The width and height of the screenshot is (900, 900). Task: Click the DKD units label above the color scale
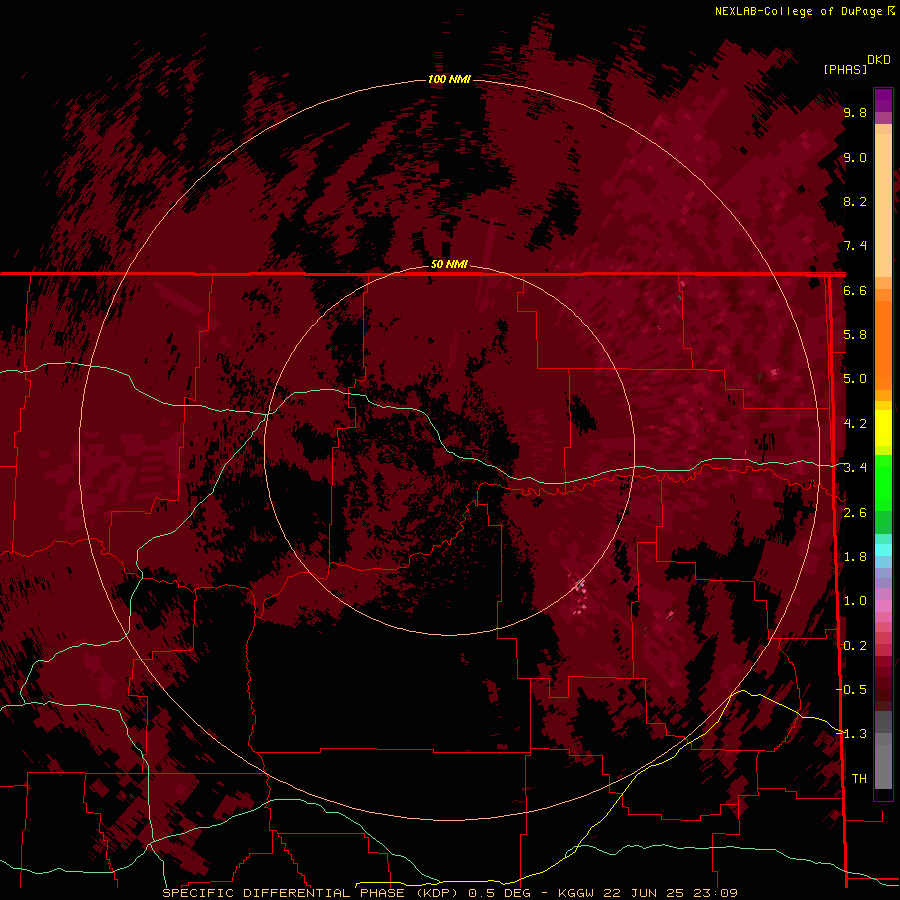point(878,60)
